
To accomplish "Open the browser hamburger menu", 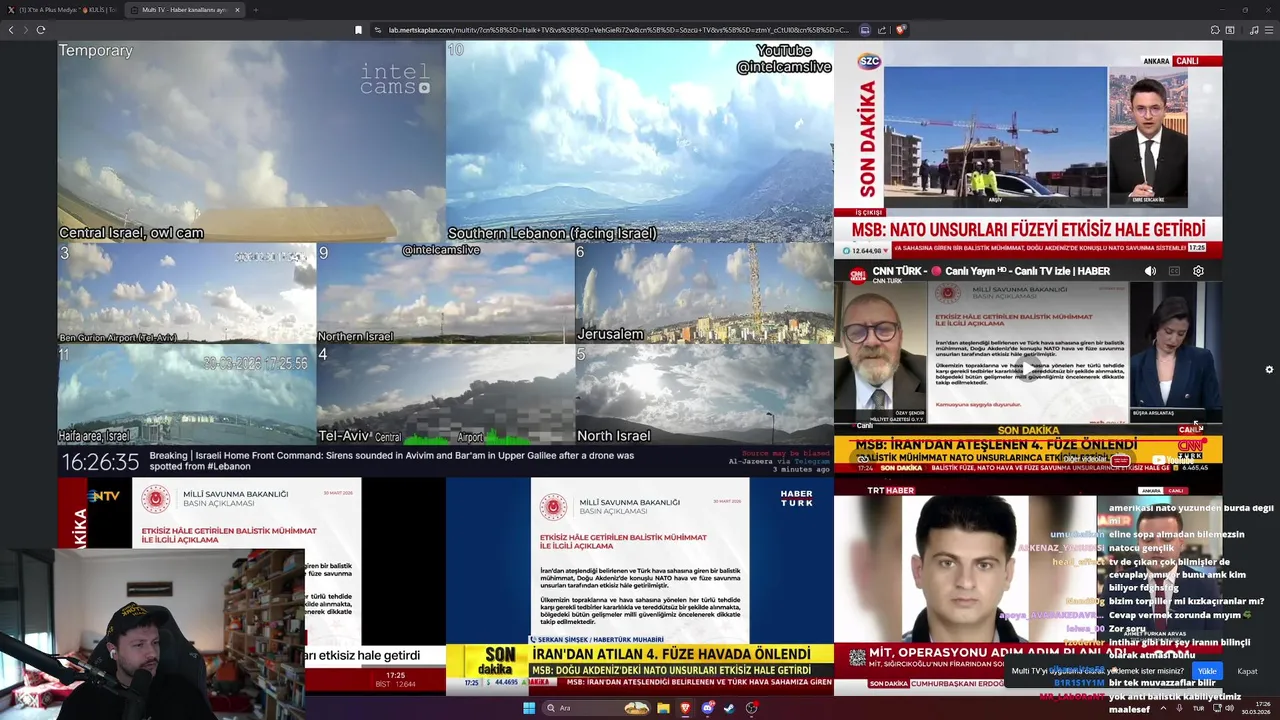I will click(1269, 30).
